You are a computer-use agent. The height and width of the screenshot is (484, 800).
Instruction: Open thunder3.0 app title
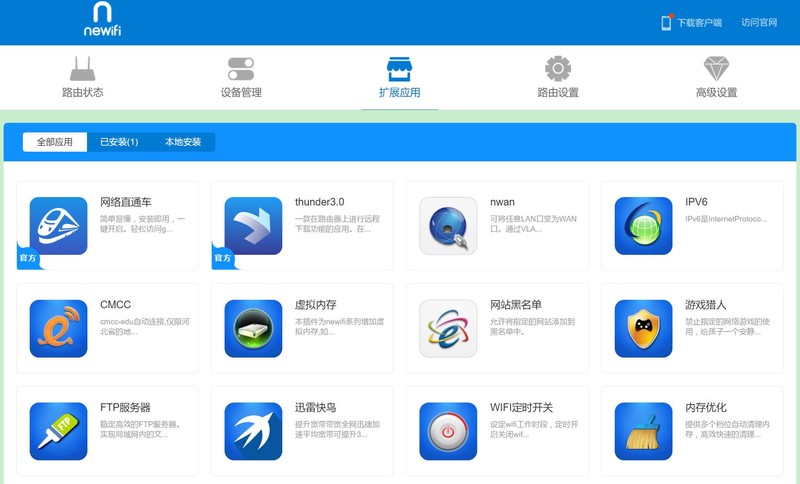319,202
